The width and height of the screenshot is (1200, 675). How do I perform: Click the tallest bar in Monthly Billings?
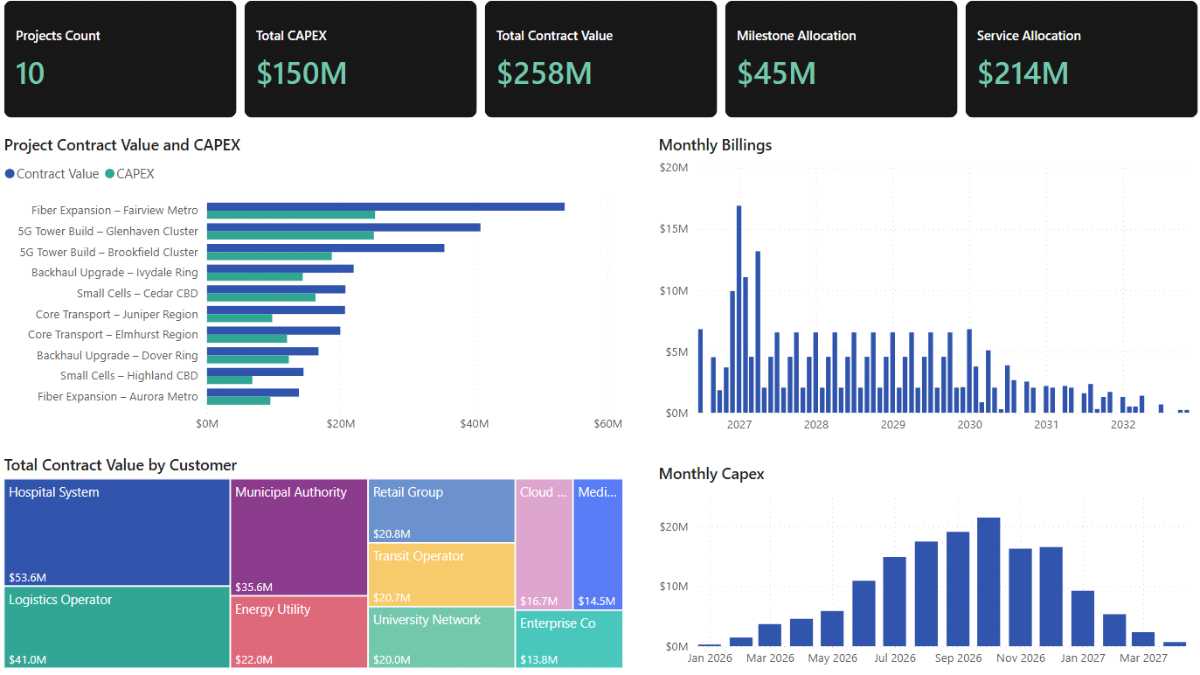point(739,309)
